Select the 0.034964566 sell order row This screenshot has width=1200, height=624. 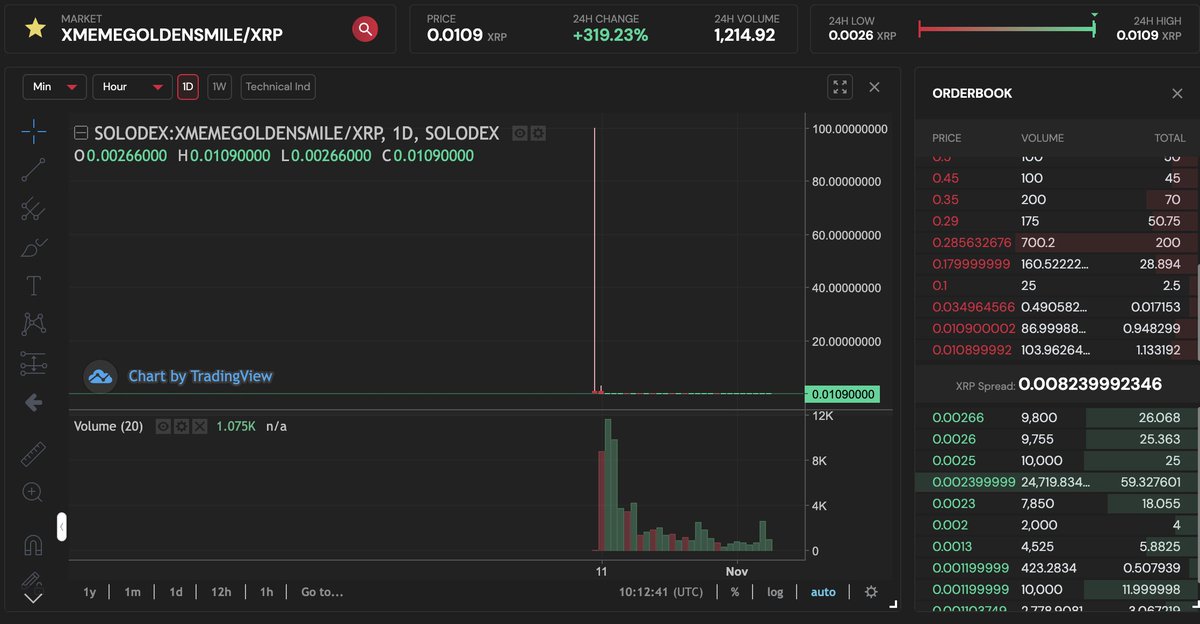[1057, 307]
